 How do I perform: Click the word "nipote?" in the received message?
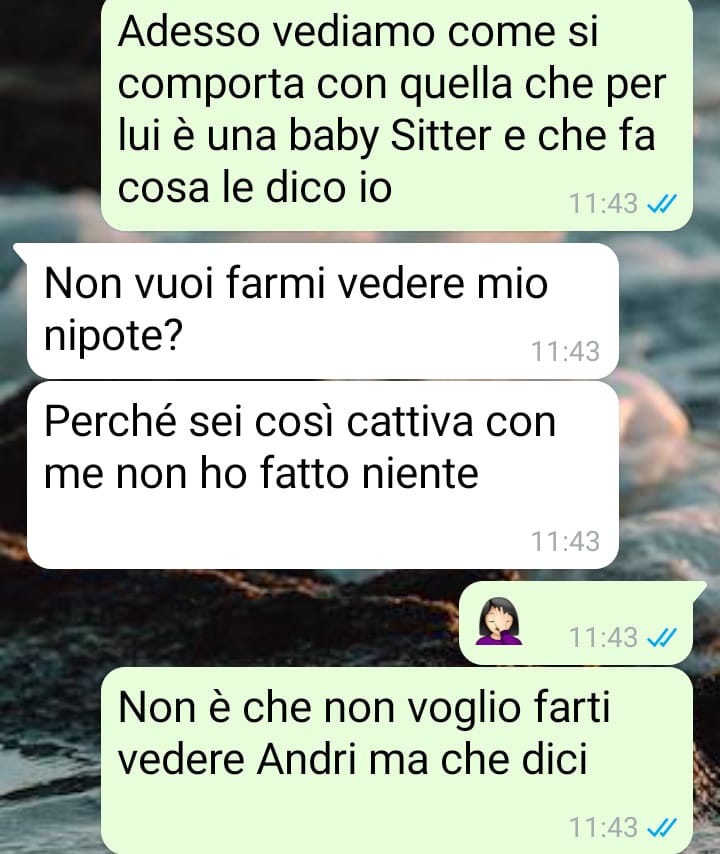point(113,336)
